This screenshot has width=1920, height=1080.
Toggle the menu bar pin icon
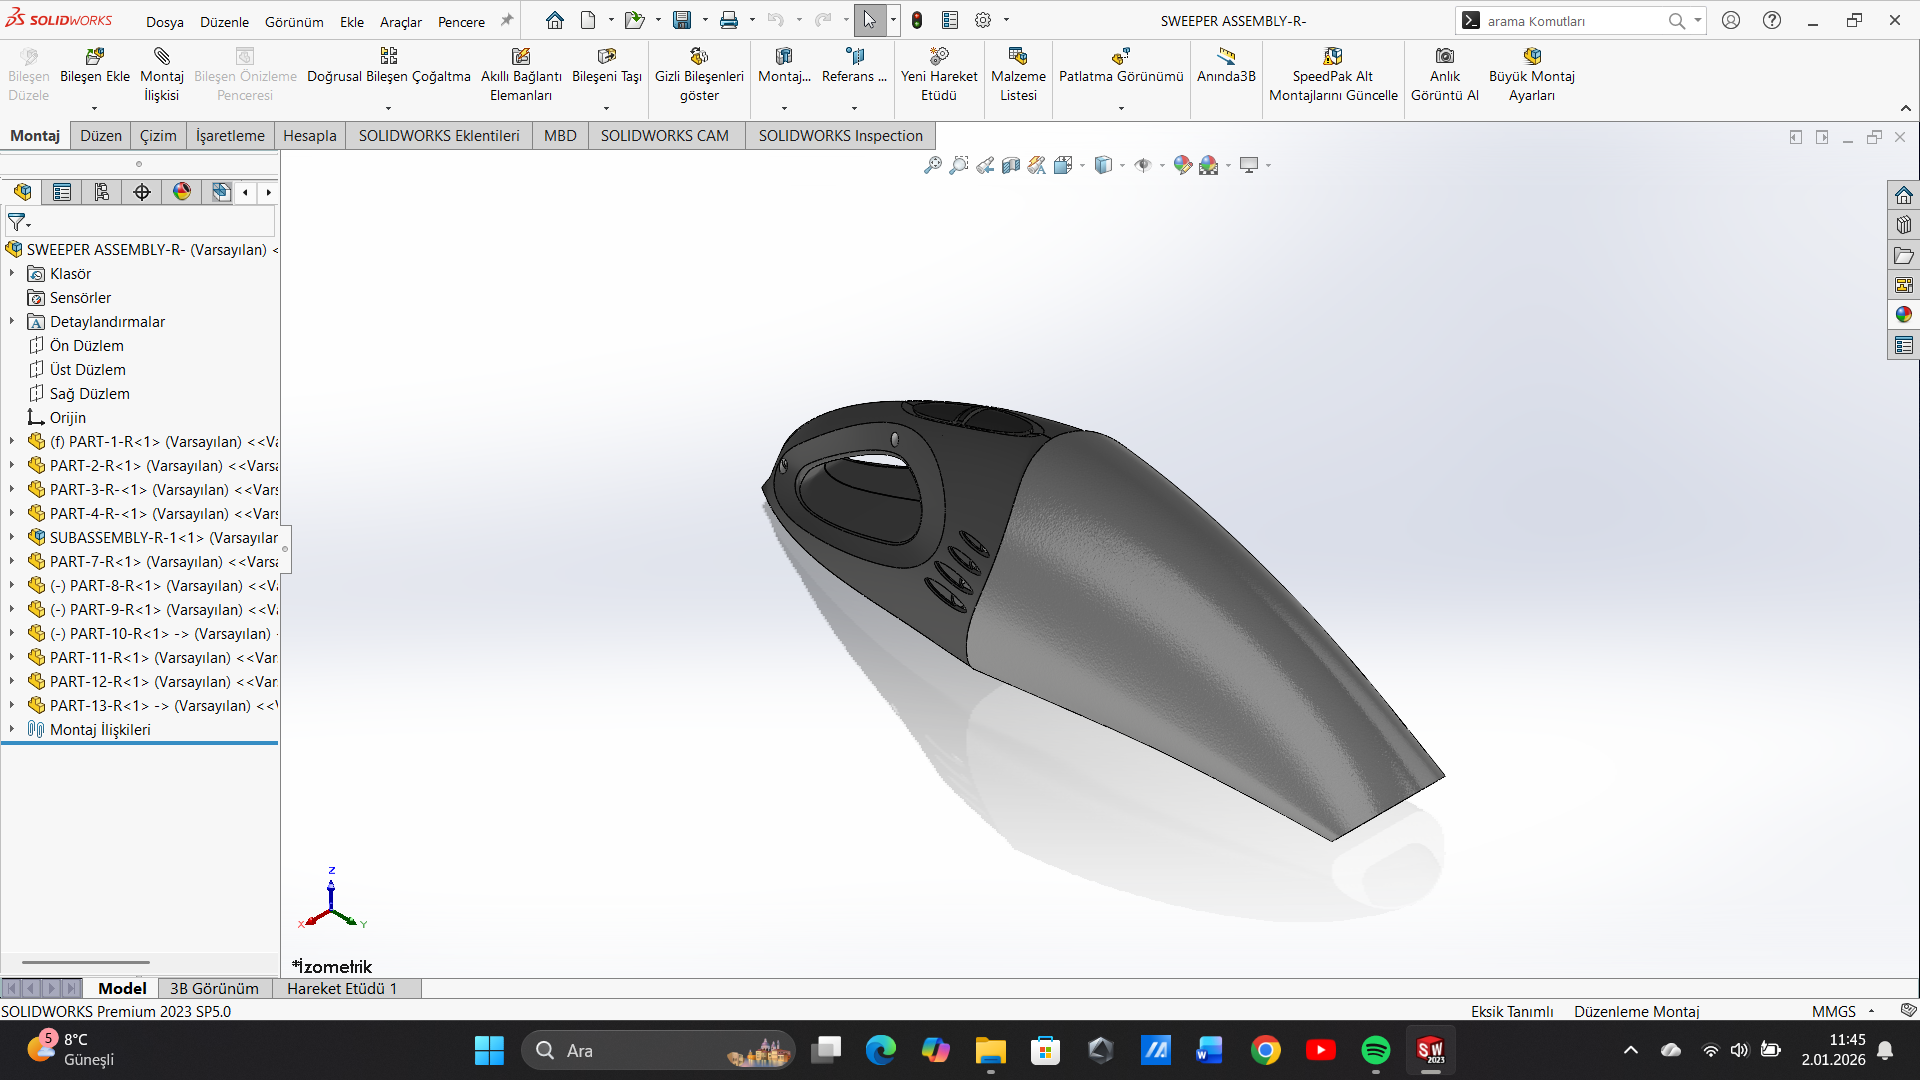click(x=507, y=20)
